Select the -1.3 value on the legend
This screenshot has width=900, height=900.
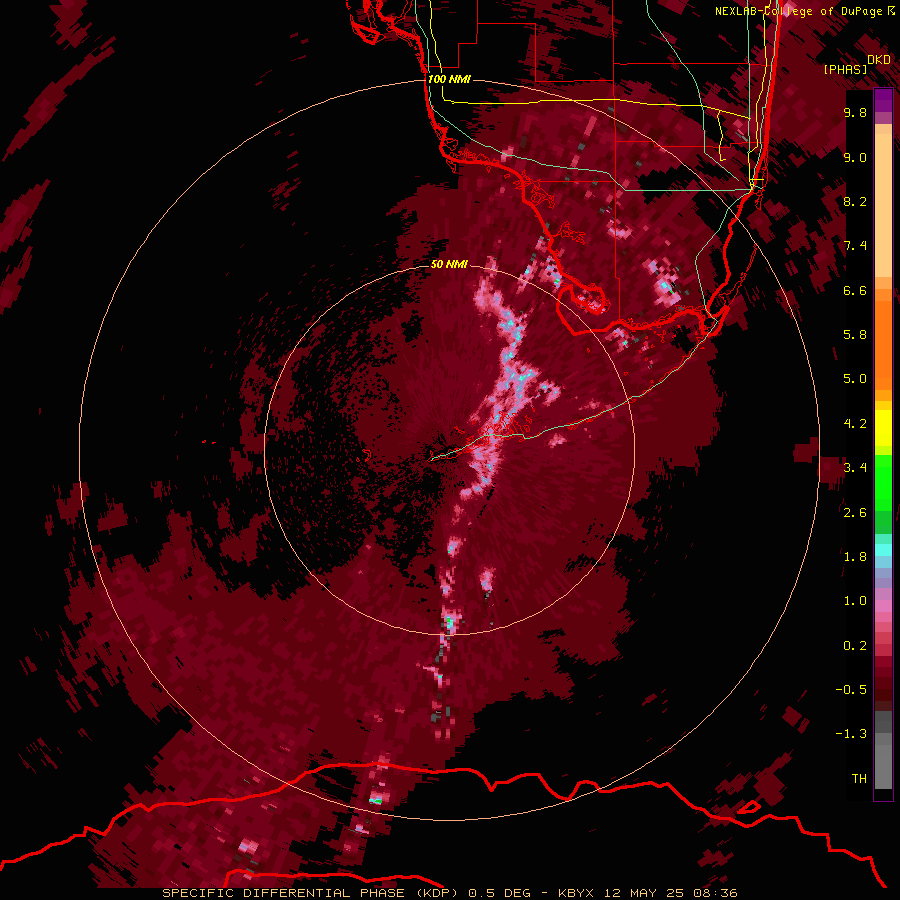pos(851,734)
